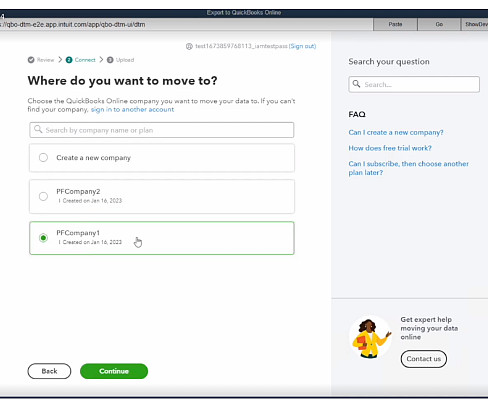
Task: Click the PFCompany2 company name text
Action: (x=78, y=192)
